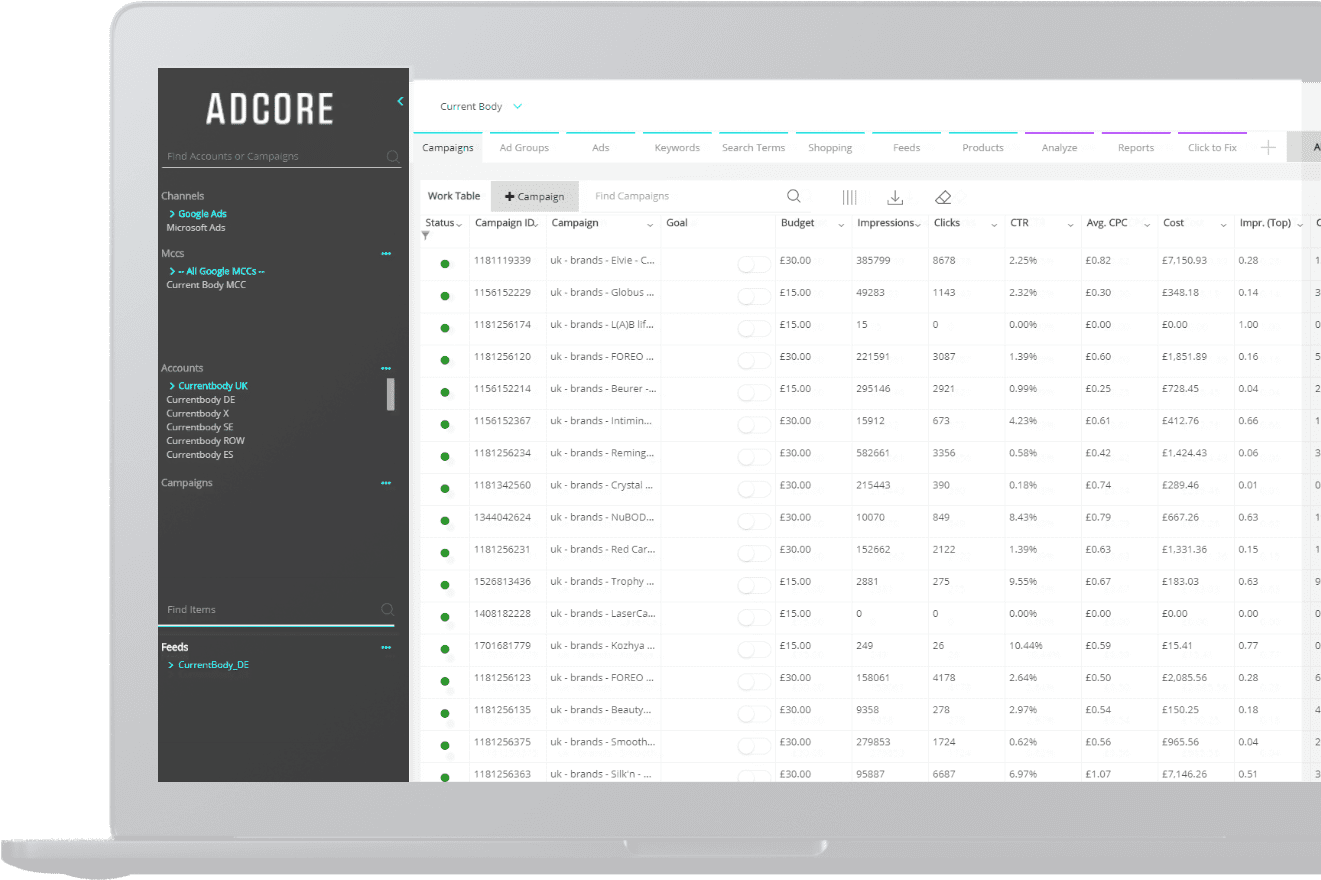The height and width of the screenshot is (880, 1321).
Task: Collapse the sidebar with the cyan chevron
Action: [400, 101]
